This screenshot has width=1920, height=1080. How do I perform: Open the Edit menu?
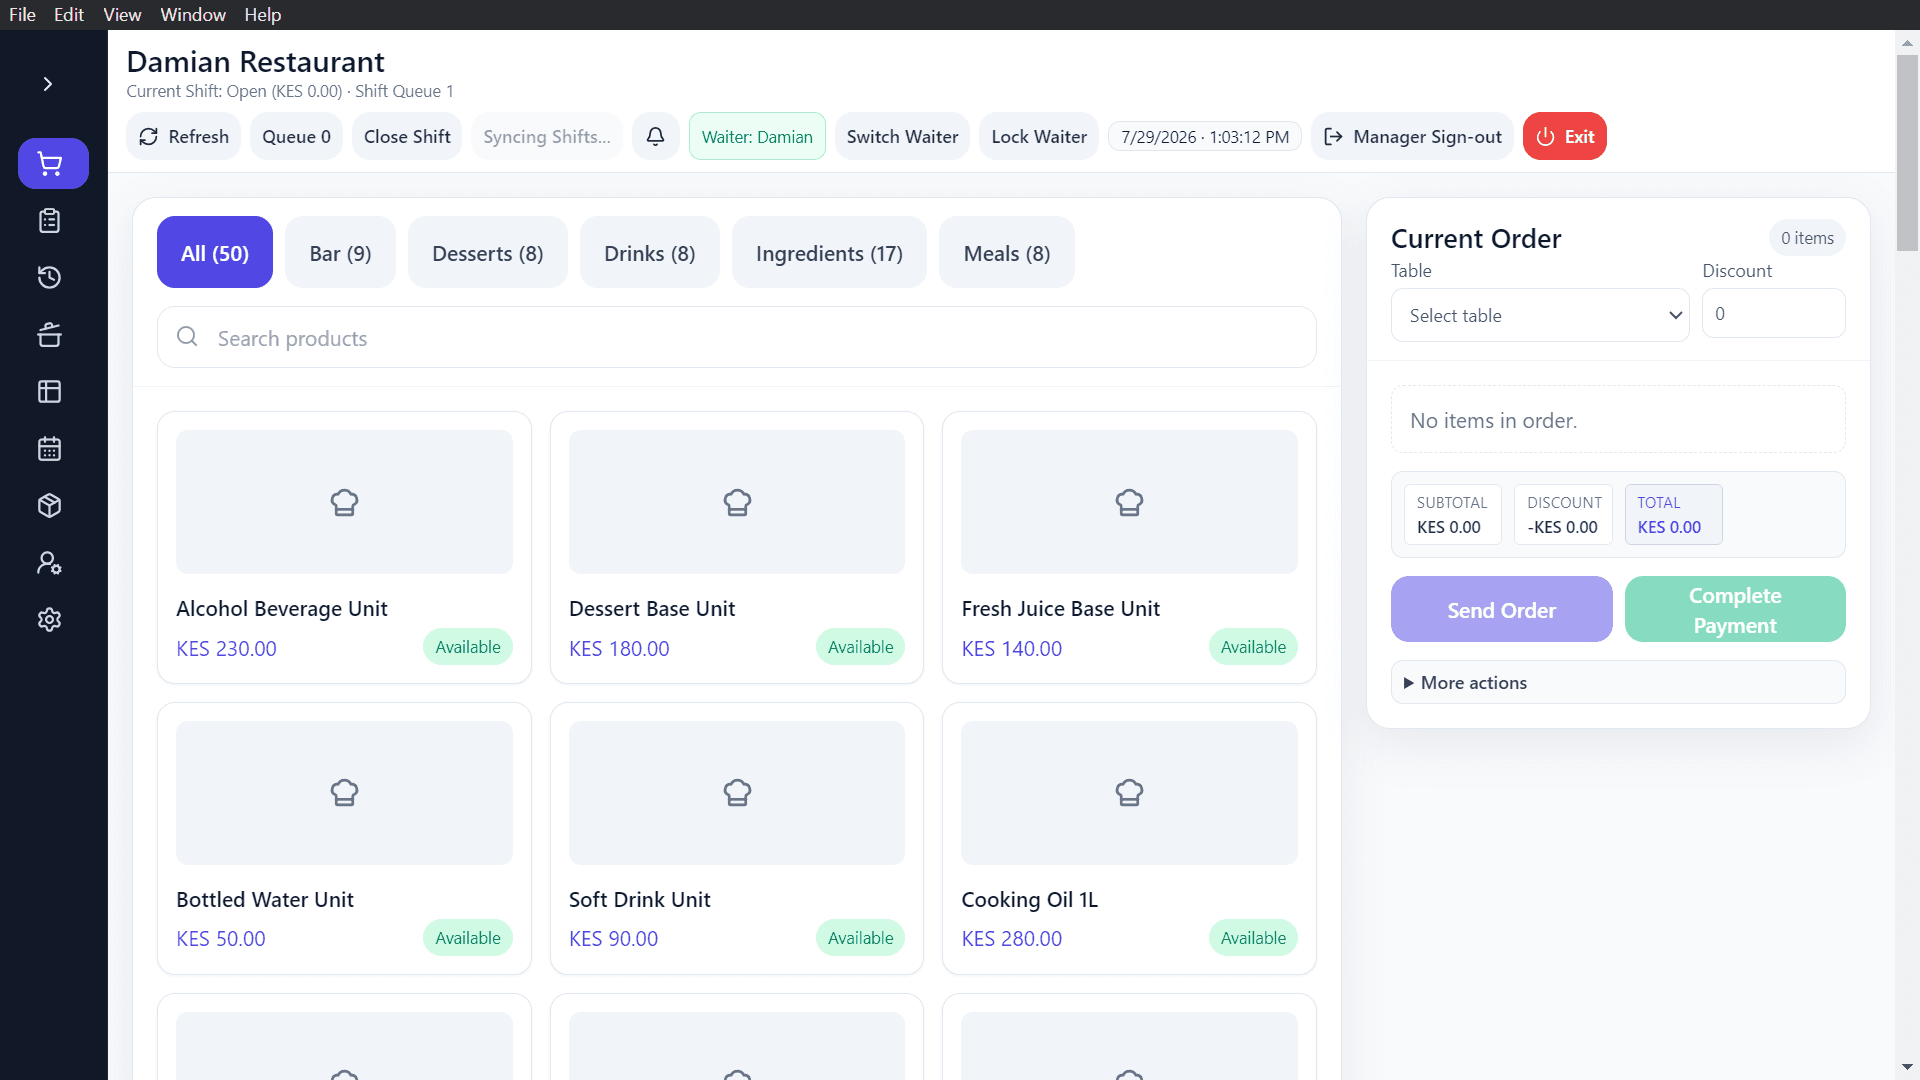pos(69,15)
